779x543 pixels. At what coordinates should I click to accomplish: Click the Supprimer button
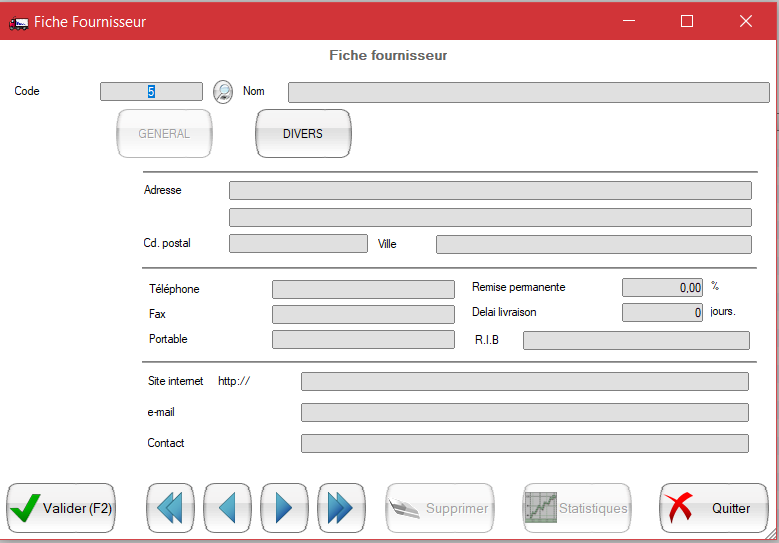440,508
